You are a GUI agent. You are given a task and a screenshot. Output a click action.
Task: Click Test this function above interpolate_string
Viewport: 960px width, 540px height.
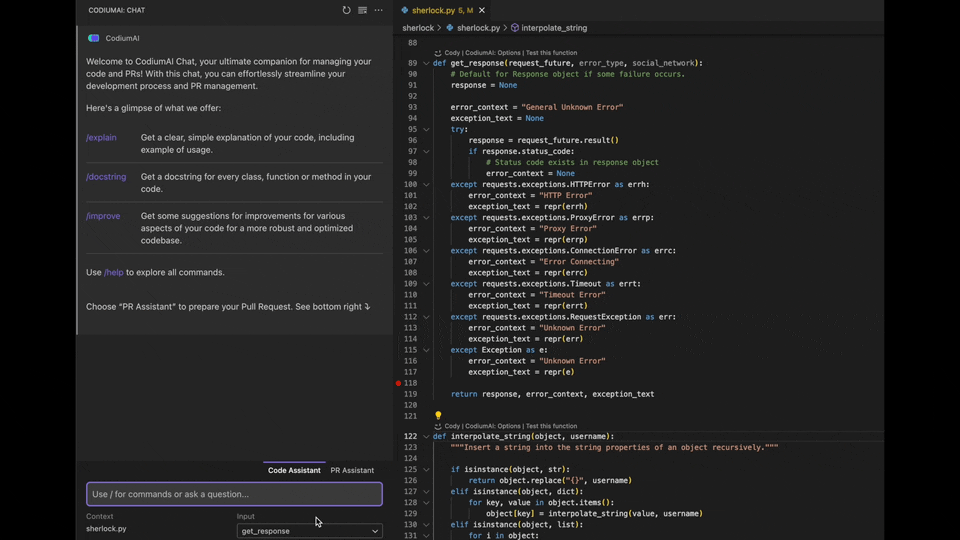pyautogui.click(x=551, y=426)
